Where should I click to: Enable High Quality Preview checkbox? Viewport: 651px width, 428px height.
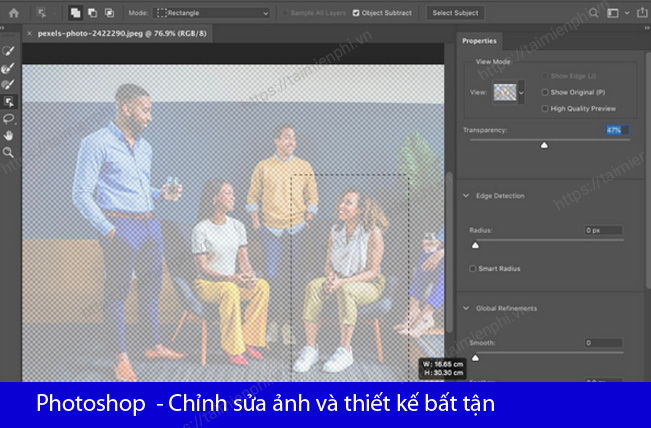tap(545, 108)
